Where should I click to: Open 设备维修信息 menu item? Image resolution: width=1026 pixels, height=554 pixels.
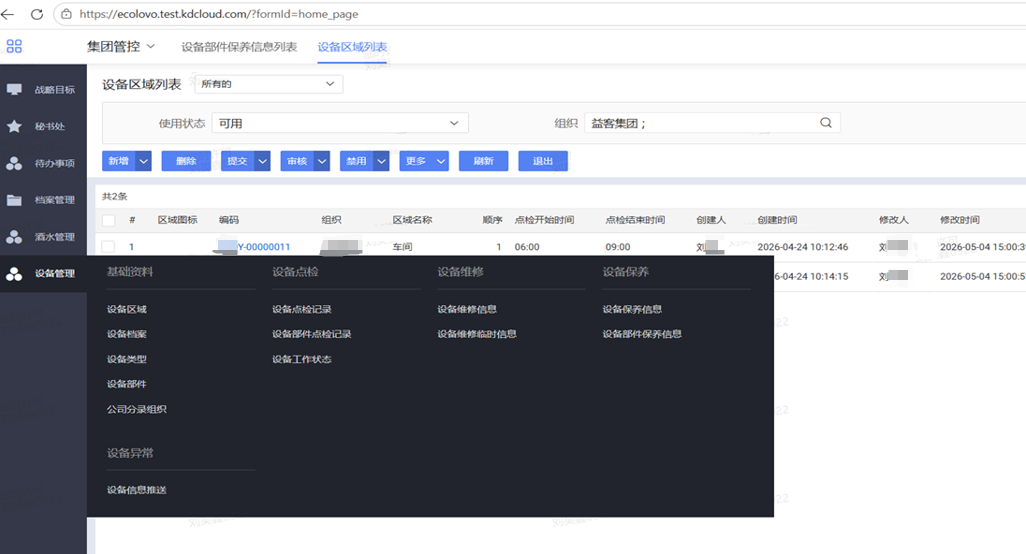coord(467,309)
